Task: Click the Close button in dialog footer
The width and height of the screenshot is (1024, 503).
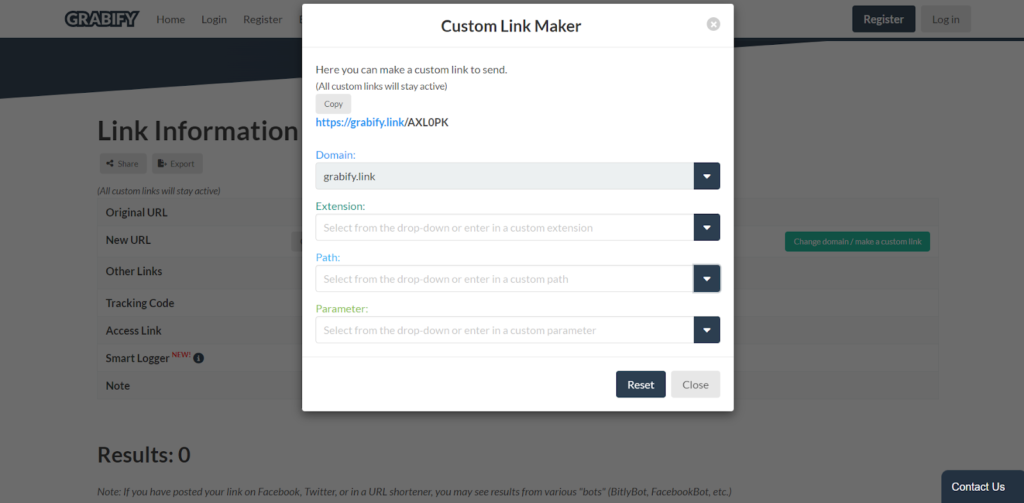Action: pos(696,384)
